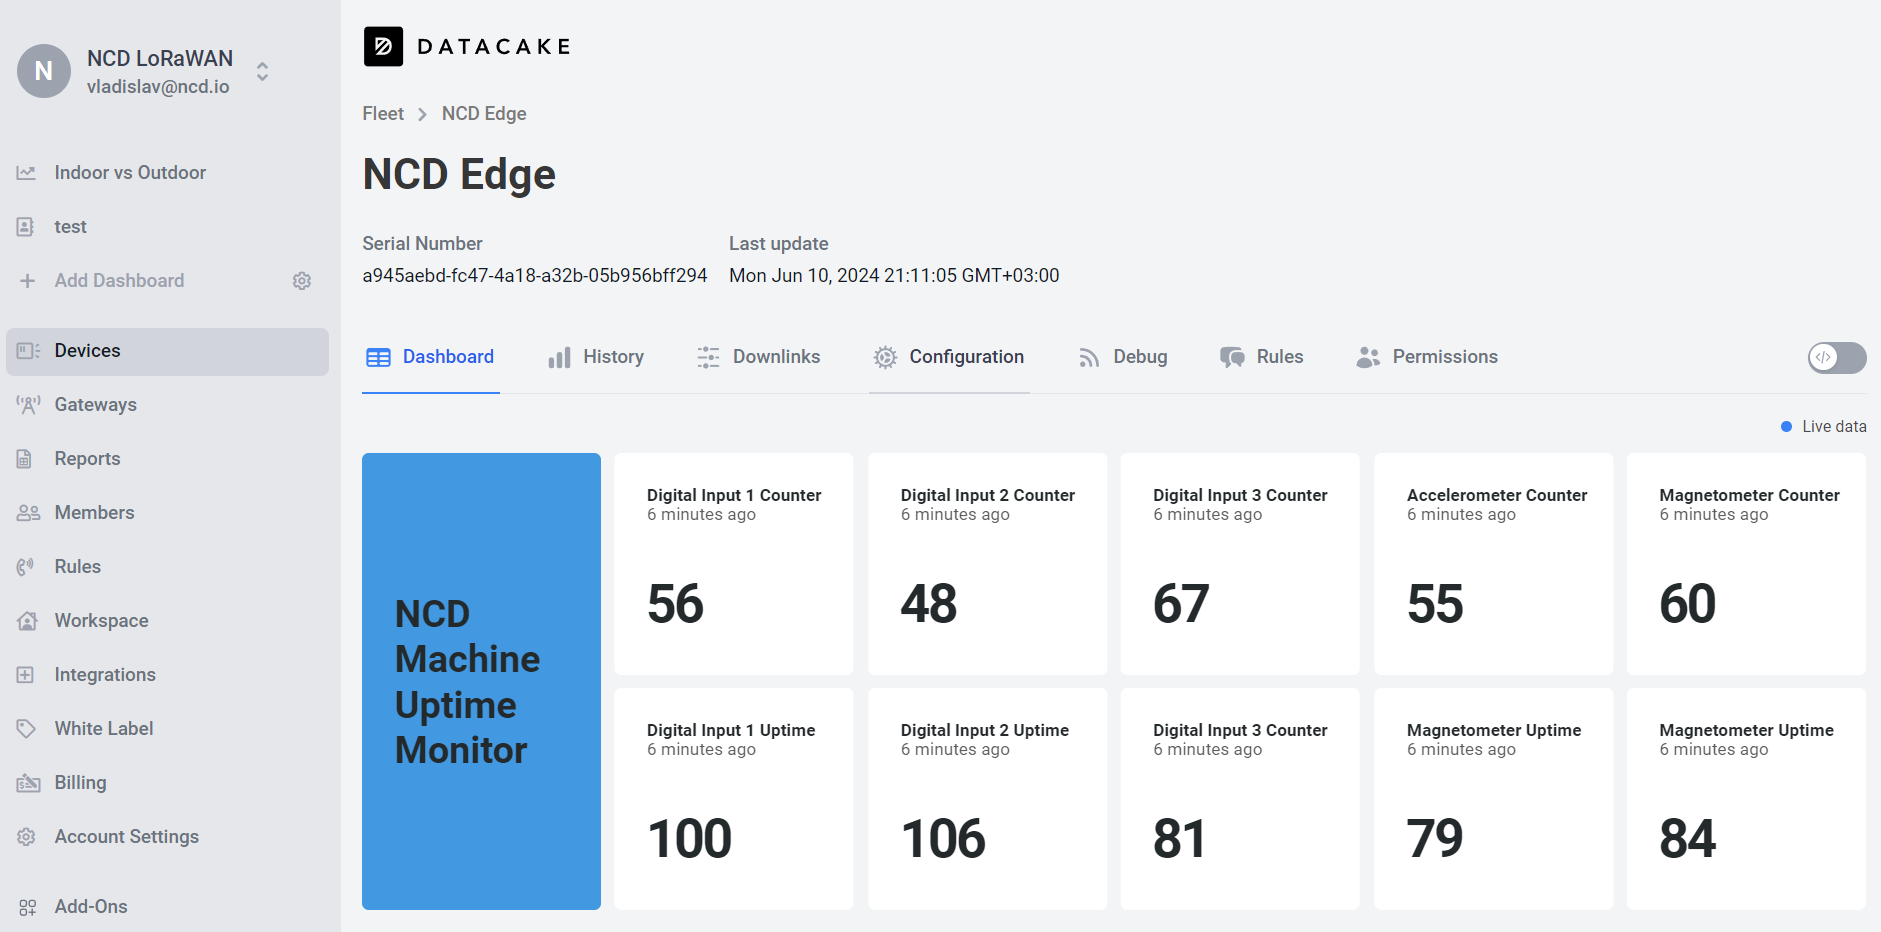
Task: Open the Add Dashboard settings gear
Action: 302,281
